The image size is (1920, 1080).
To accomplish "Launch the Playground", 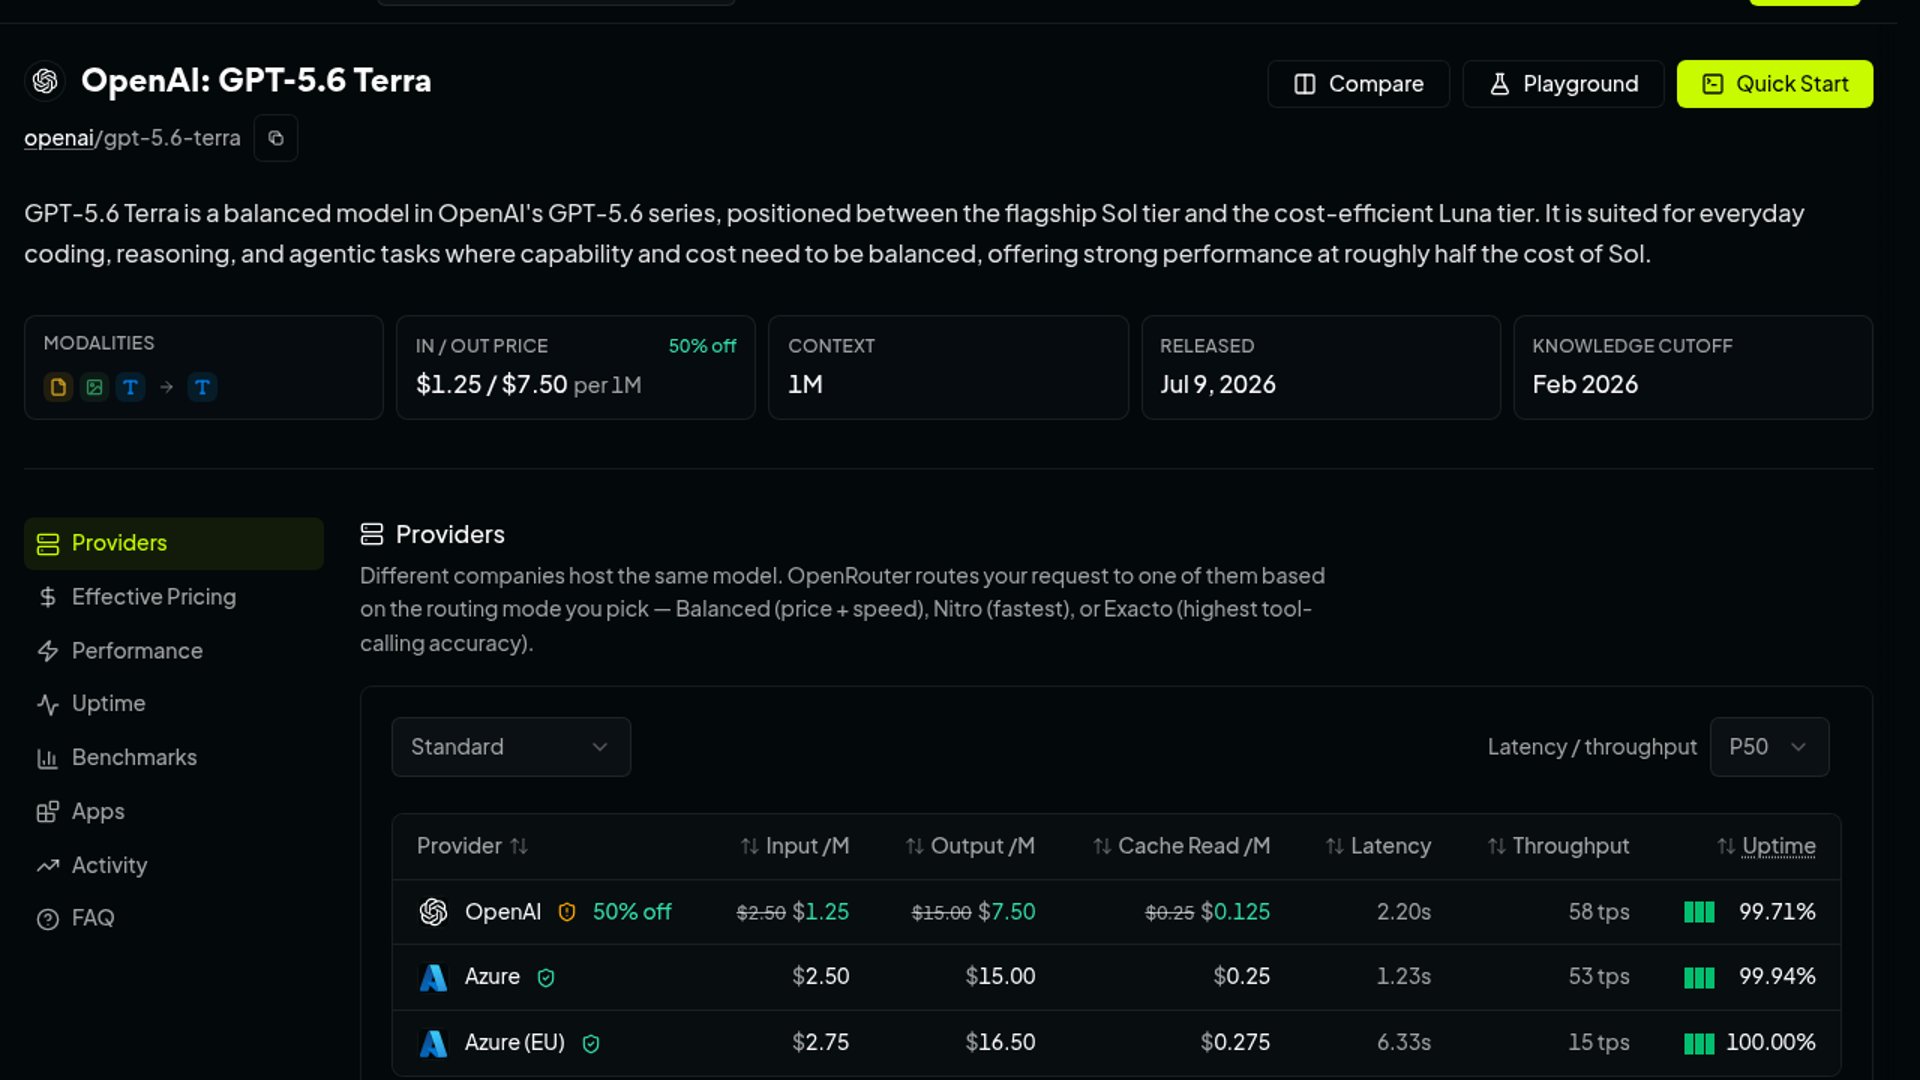I will pyautogui.click(x=1563, y=84).
